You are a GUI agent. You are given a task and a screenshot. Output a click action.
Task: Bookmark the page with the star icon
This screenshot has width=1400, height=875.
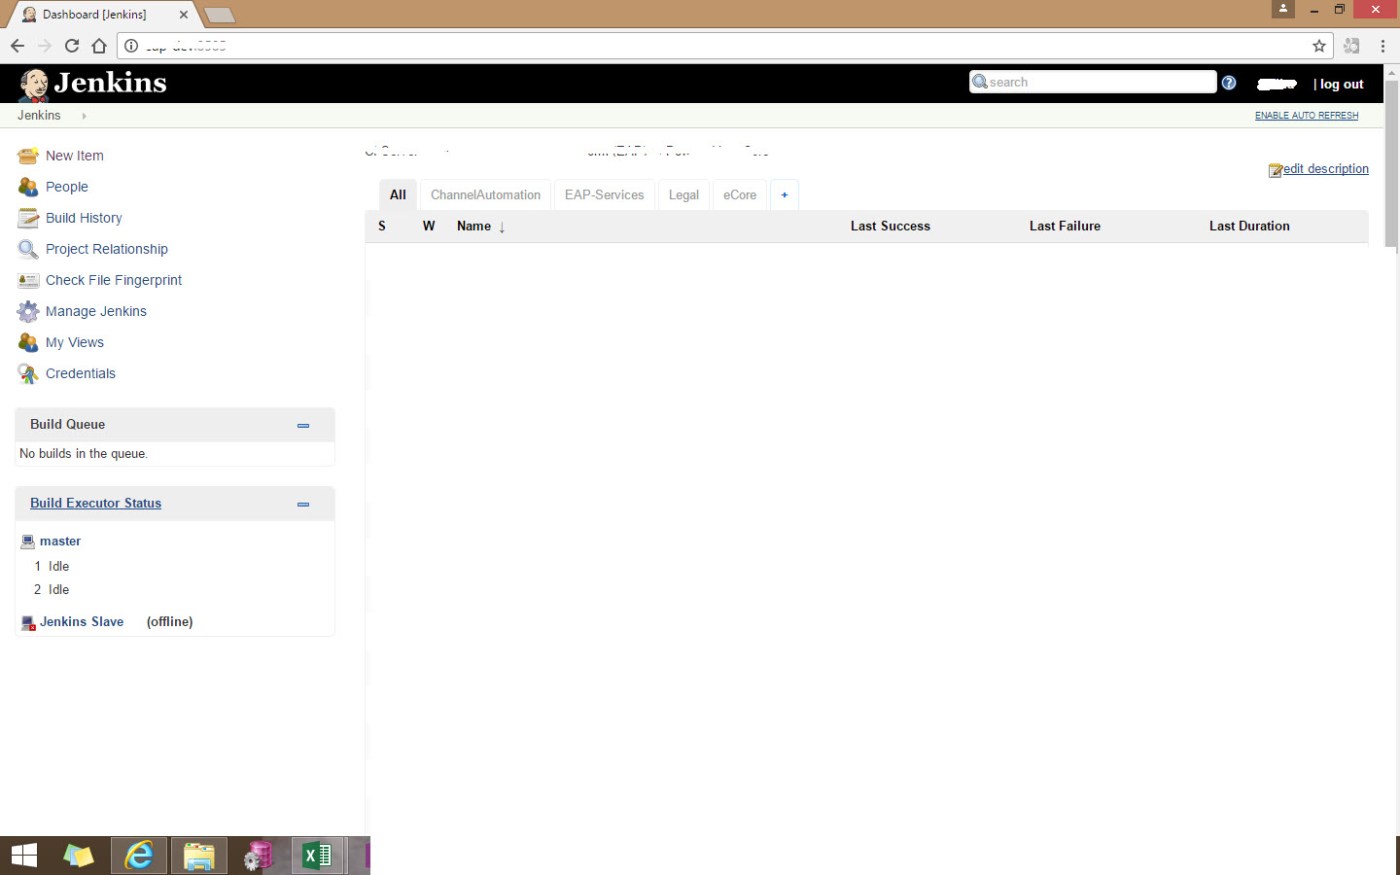coord(1318,45)
